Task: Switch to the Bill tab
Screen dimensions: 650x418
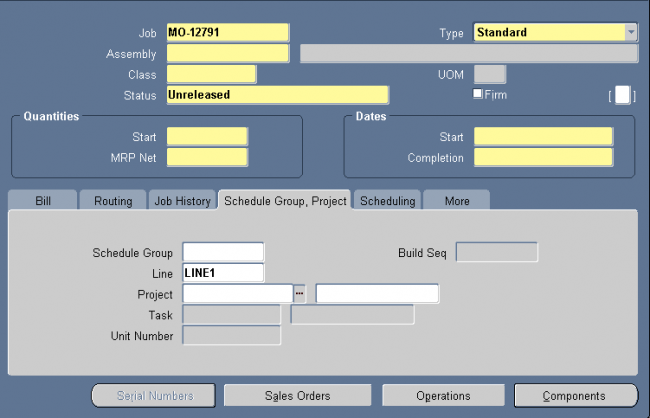Action: click(43, 201)
